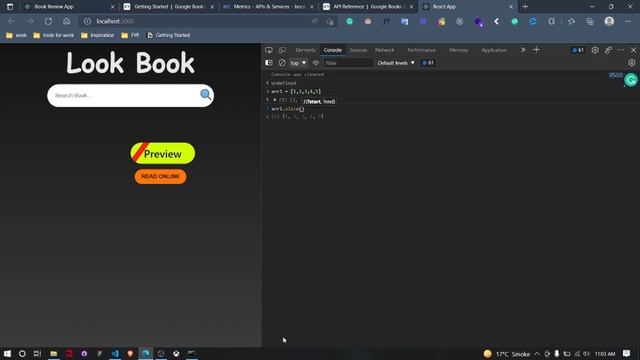Click the READ ONLINE button
This screenshot has height=360, width=640.
point(160,176)
